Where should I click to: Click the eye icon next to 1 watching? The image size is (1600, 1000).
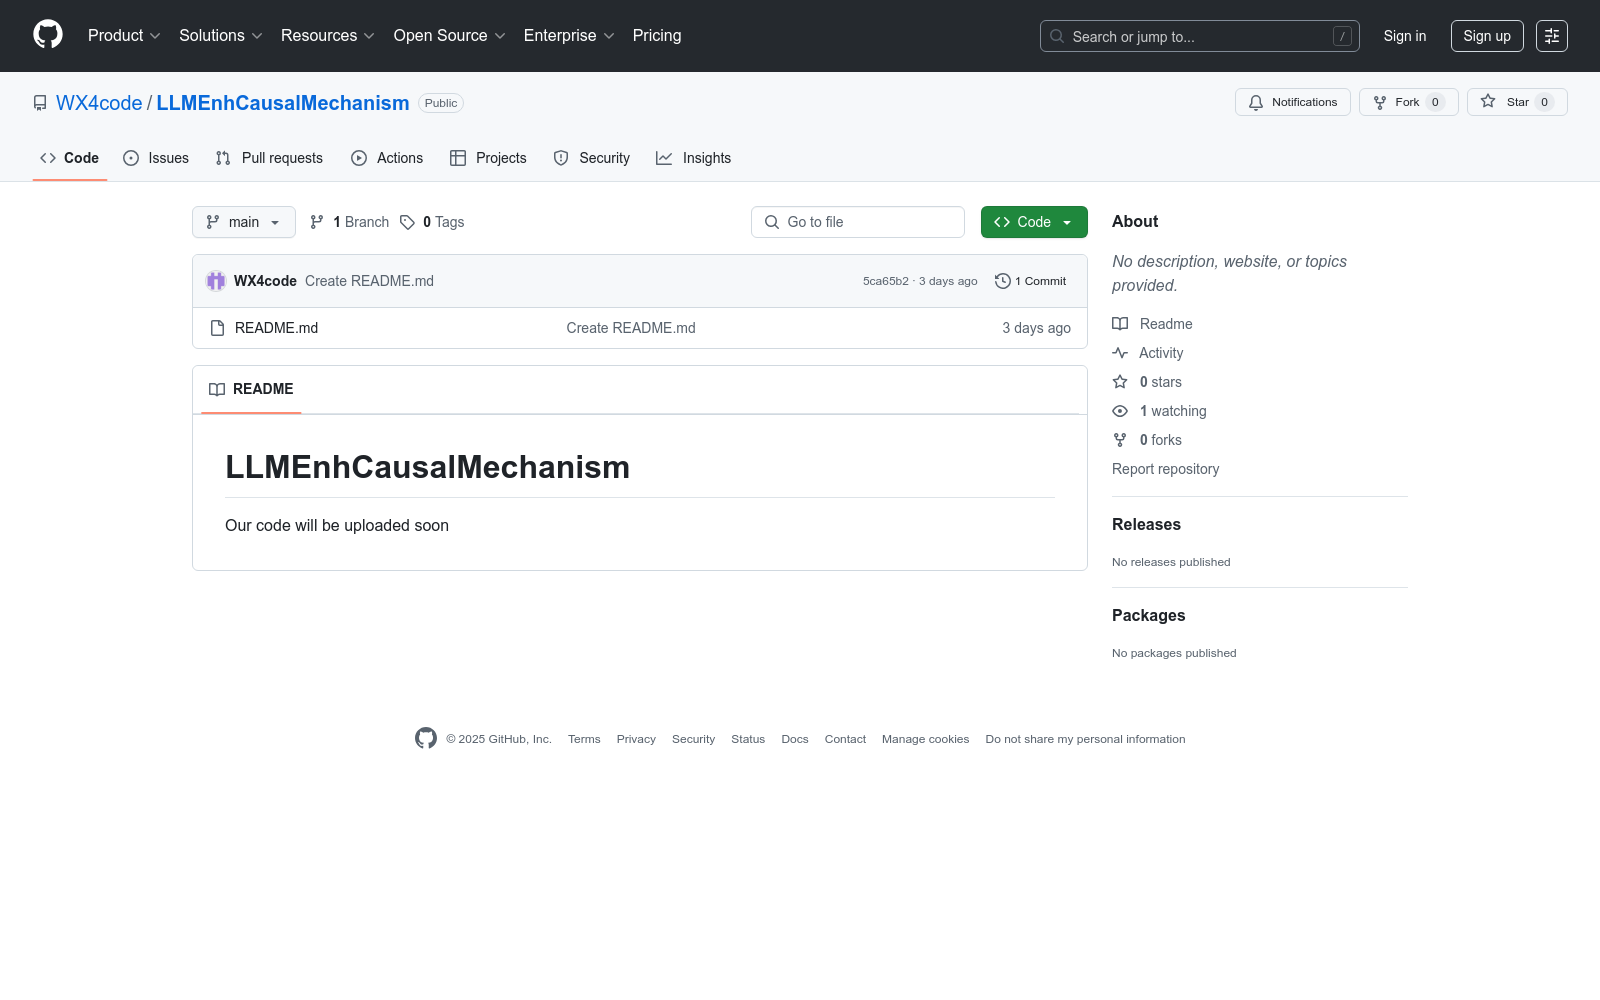tap(1120, 411)
